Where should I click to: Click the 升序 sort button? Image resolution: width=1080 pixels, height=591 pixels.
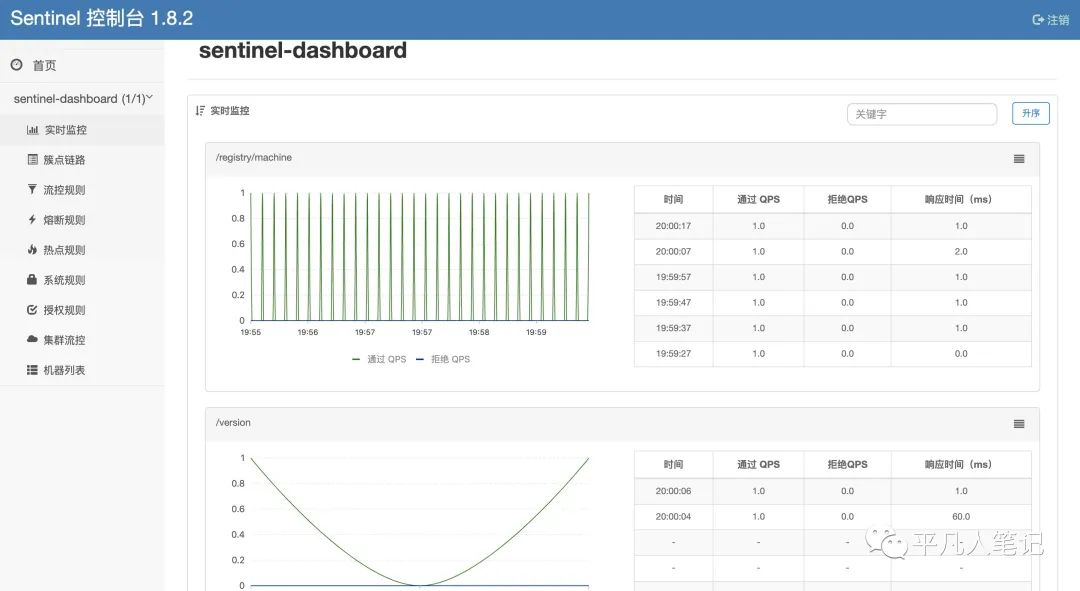(1030, 113)
